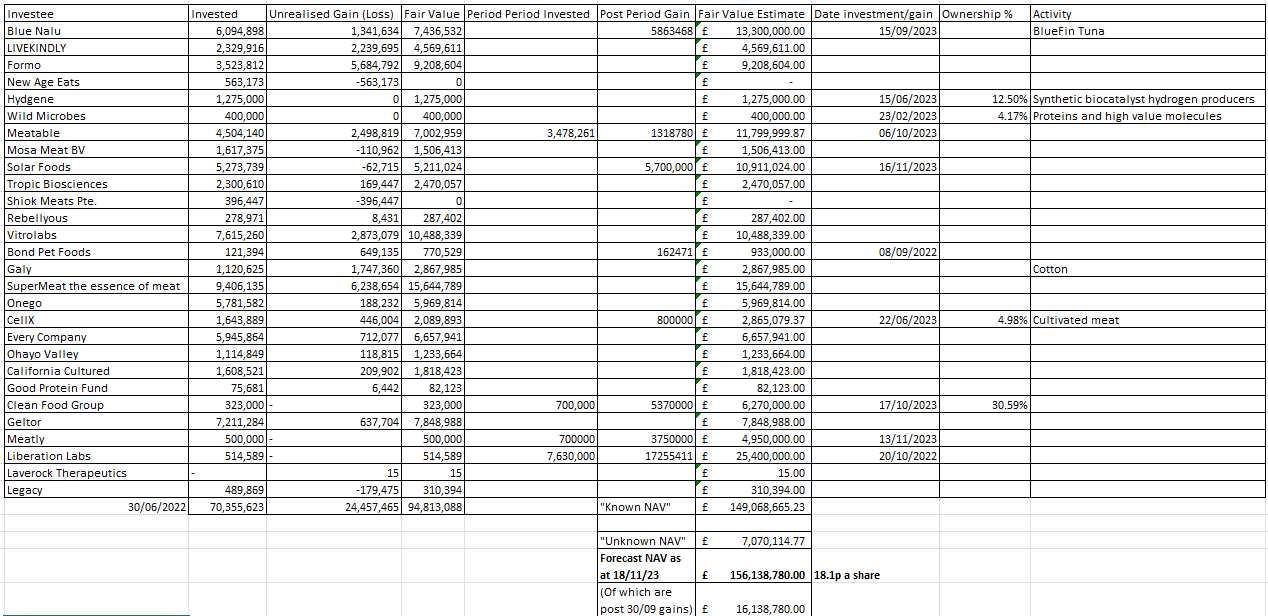Select the 'California Cultured' cell
The height and width of the screenshot is (616, 1268).
96,371
